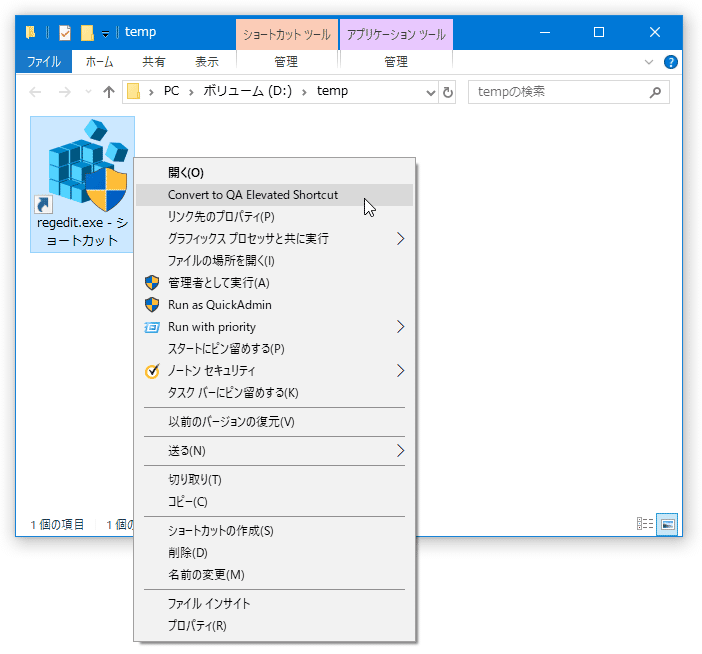This screenshot has height=654, width=702.
Task: Expand the address bar history dropdown
Action: (x=431, y=93)
